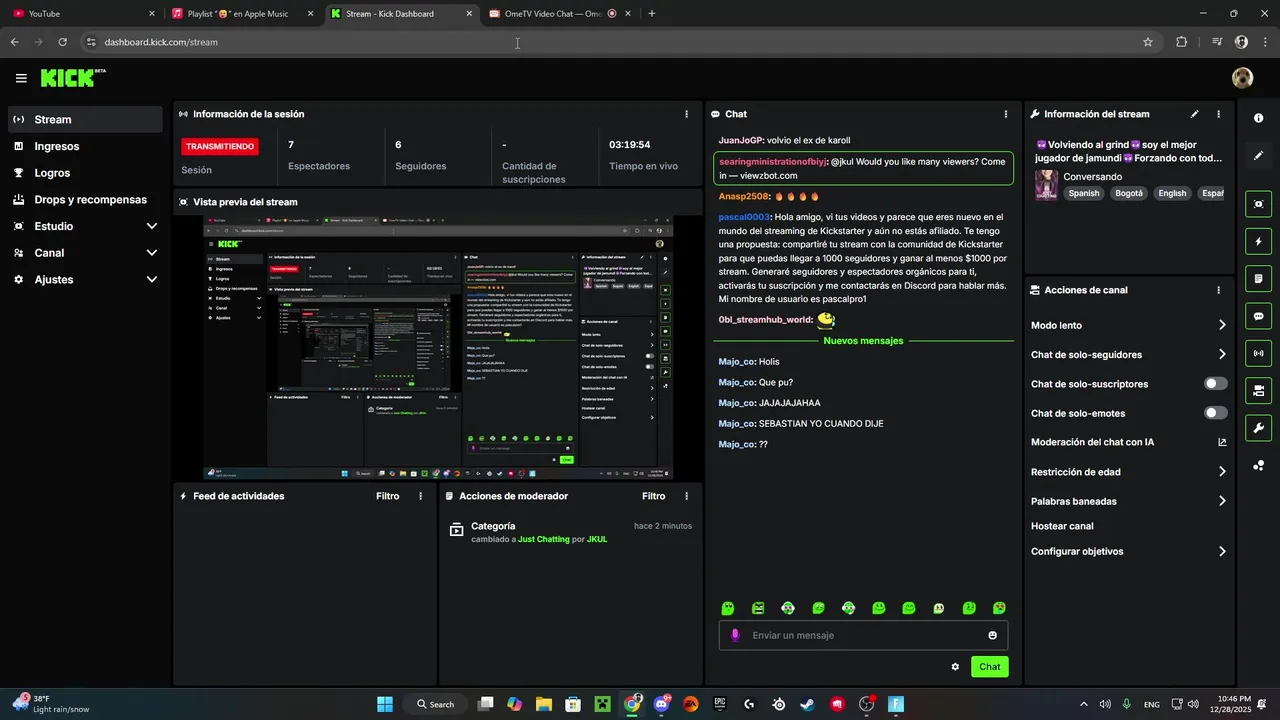
Task: Toggle the lightning bolt widget icon in sidebar
Action: 1258,241
